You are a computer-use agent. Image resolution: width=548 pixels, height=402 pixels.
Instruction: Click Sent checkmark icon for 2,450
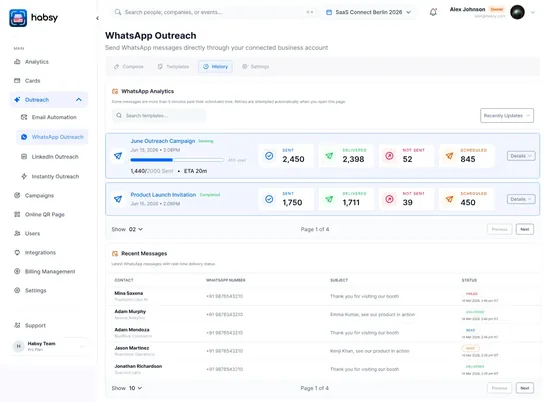269,156
